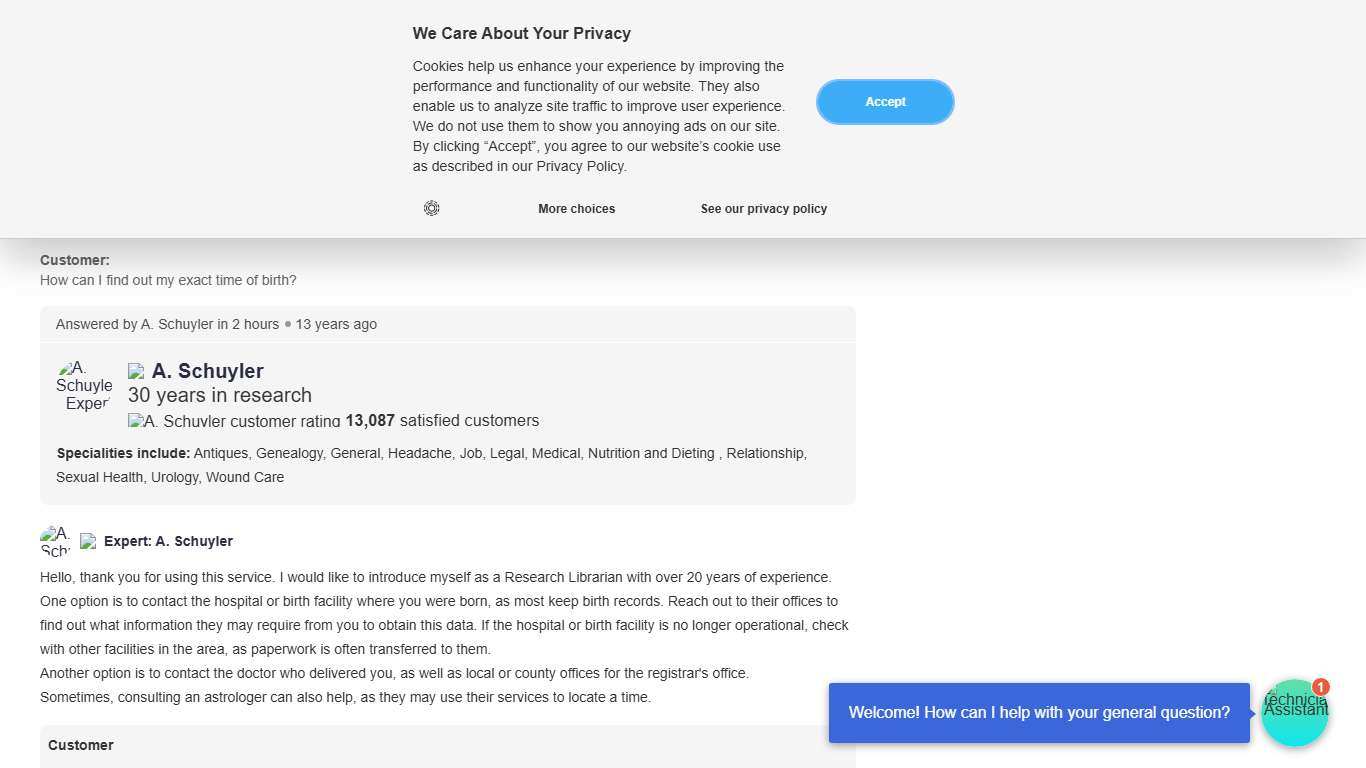Click the A. Schuyler customer rating image
This screenshot has width=1366, height=768.
coord(234,421)
